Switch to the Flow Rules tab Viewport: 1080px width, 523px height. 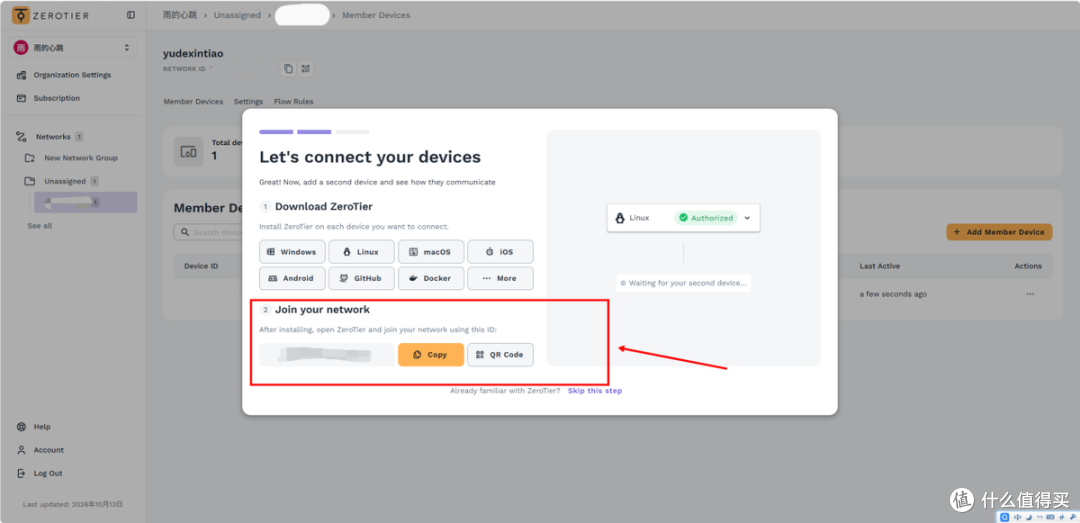pyautogui.click(x=293, y=101)
